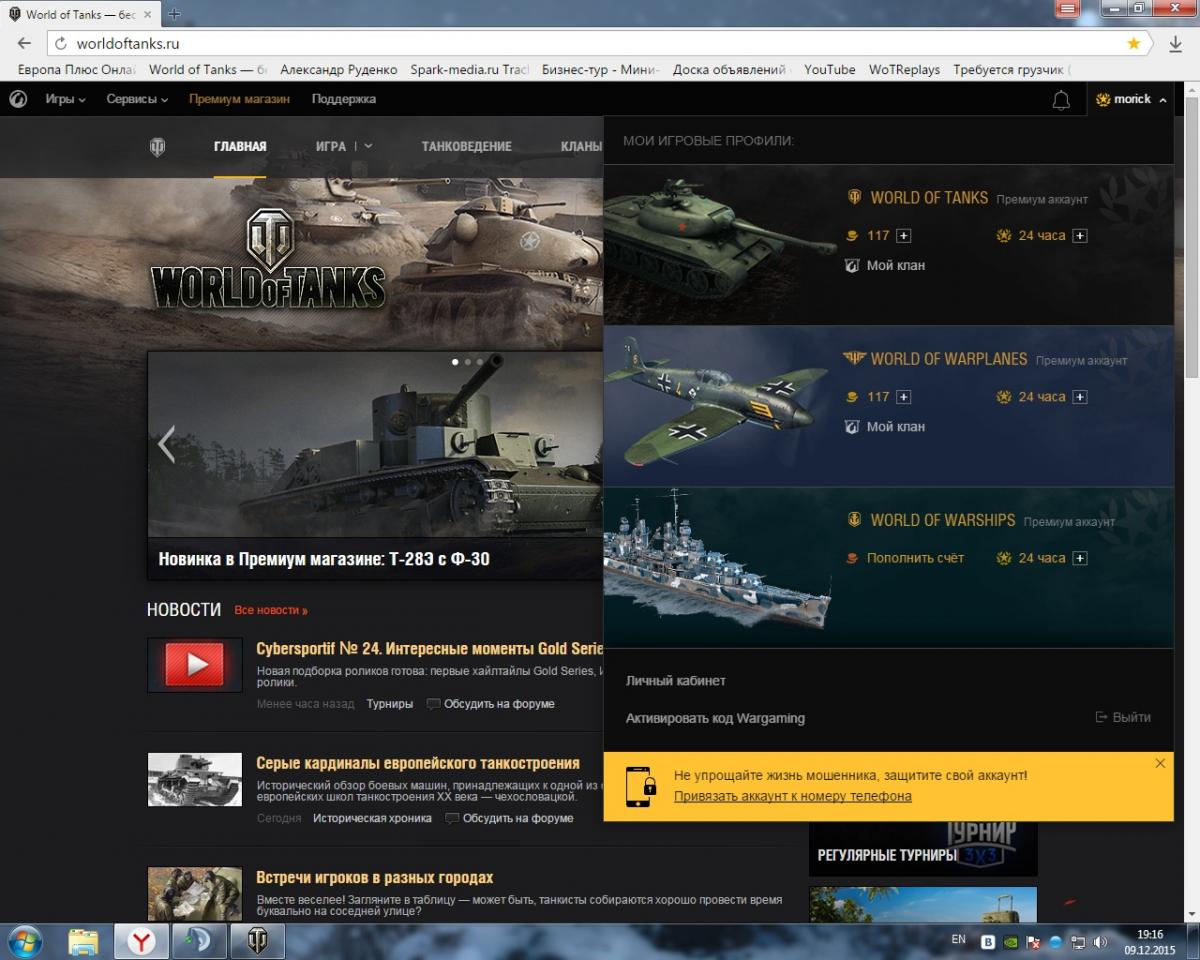1200x960 pixels.
Task: Click Yandex browser taskbar icon
Action: (x=142, y=941)
